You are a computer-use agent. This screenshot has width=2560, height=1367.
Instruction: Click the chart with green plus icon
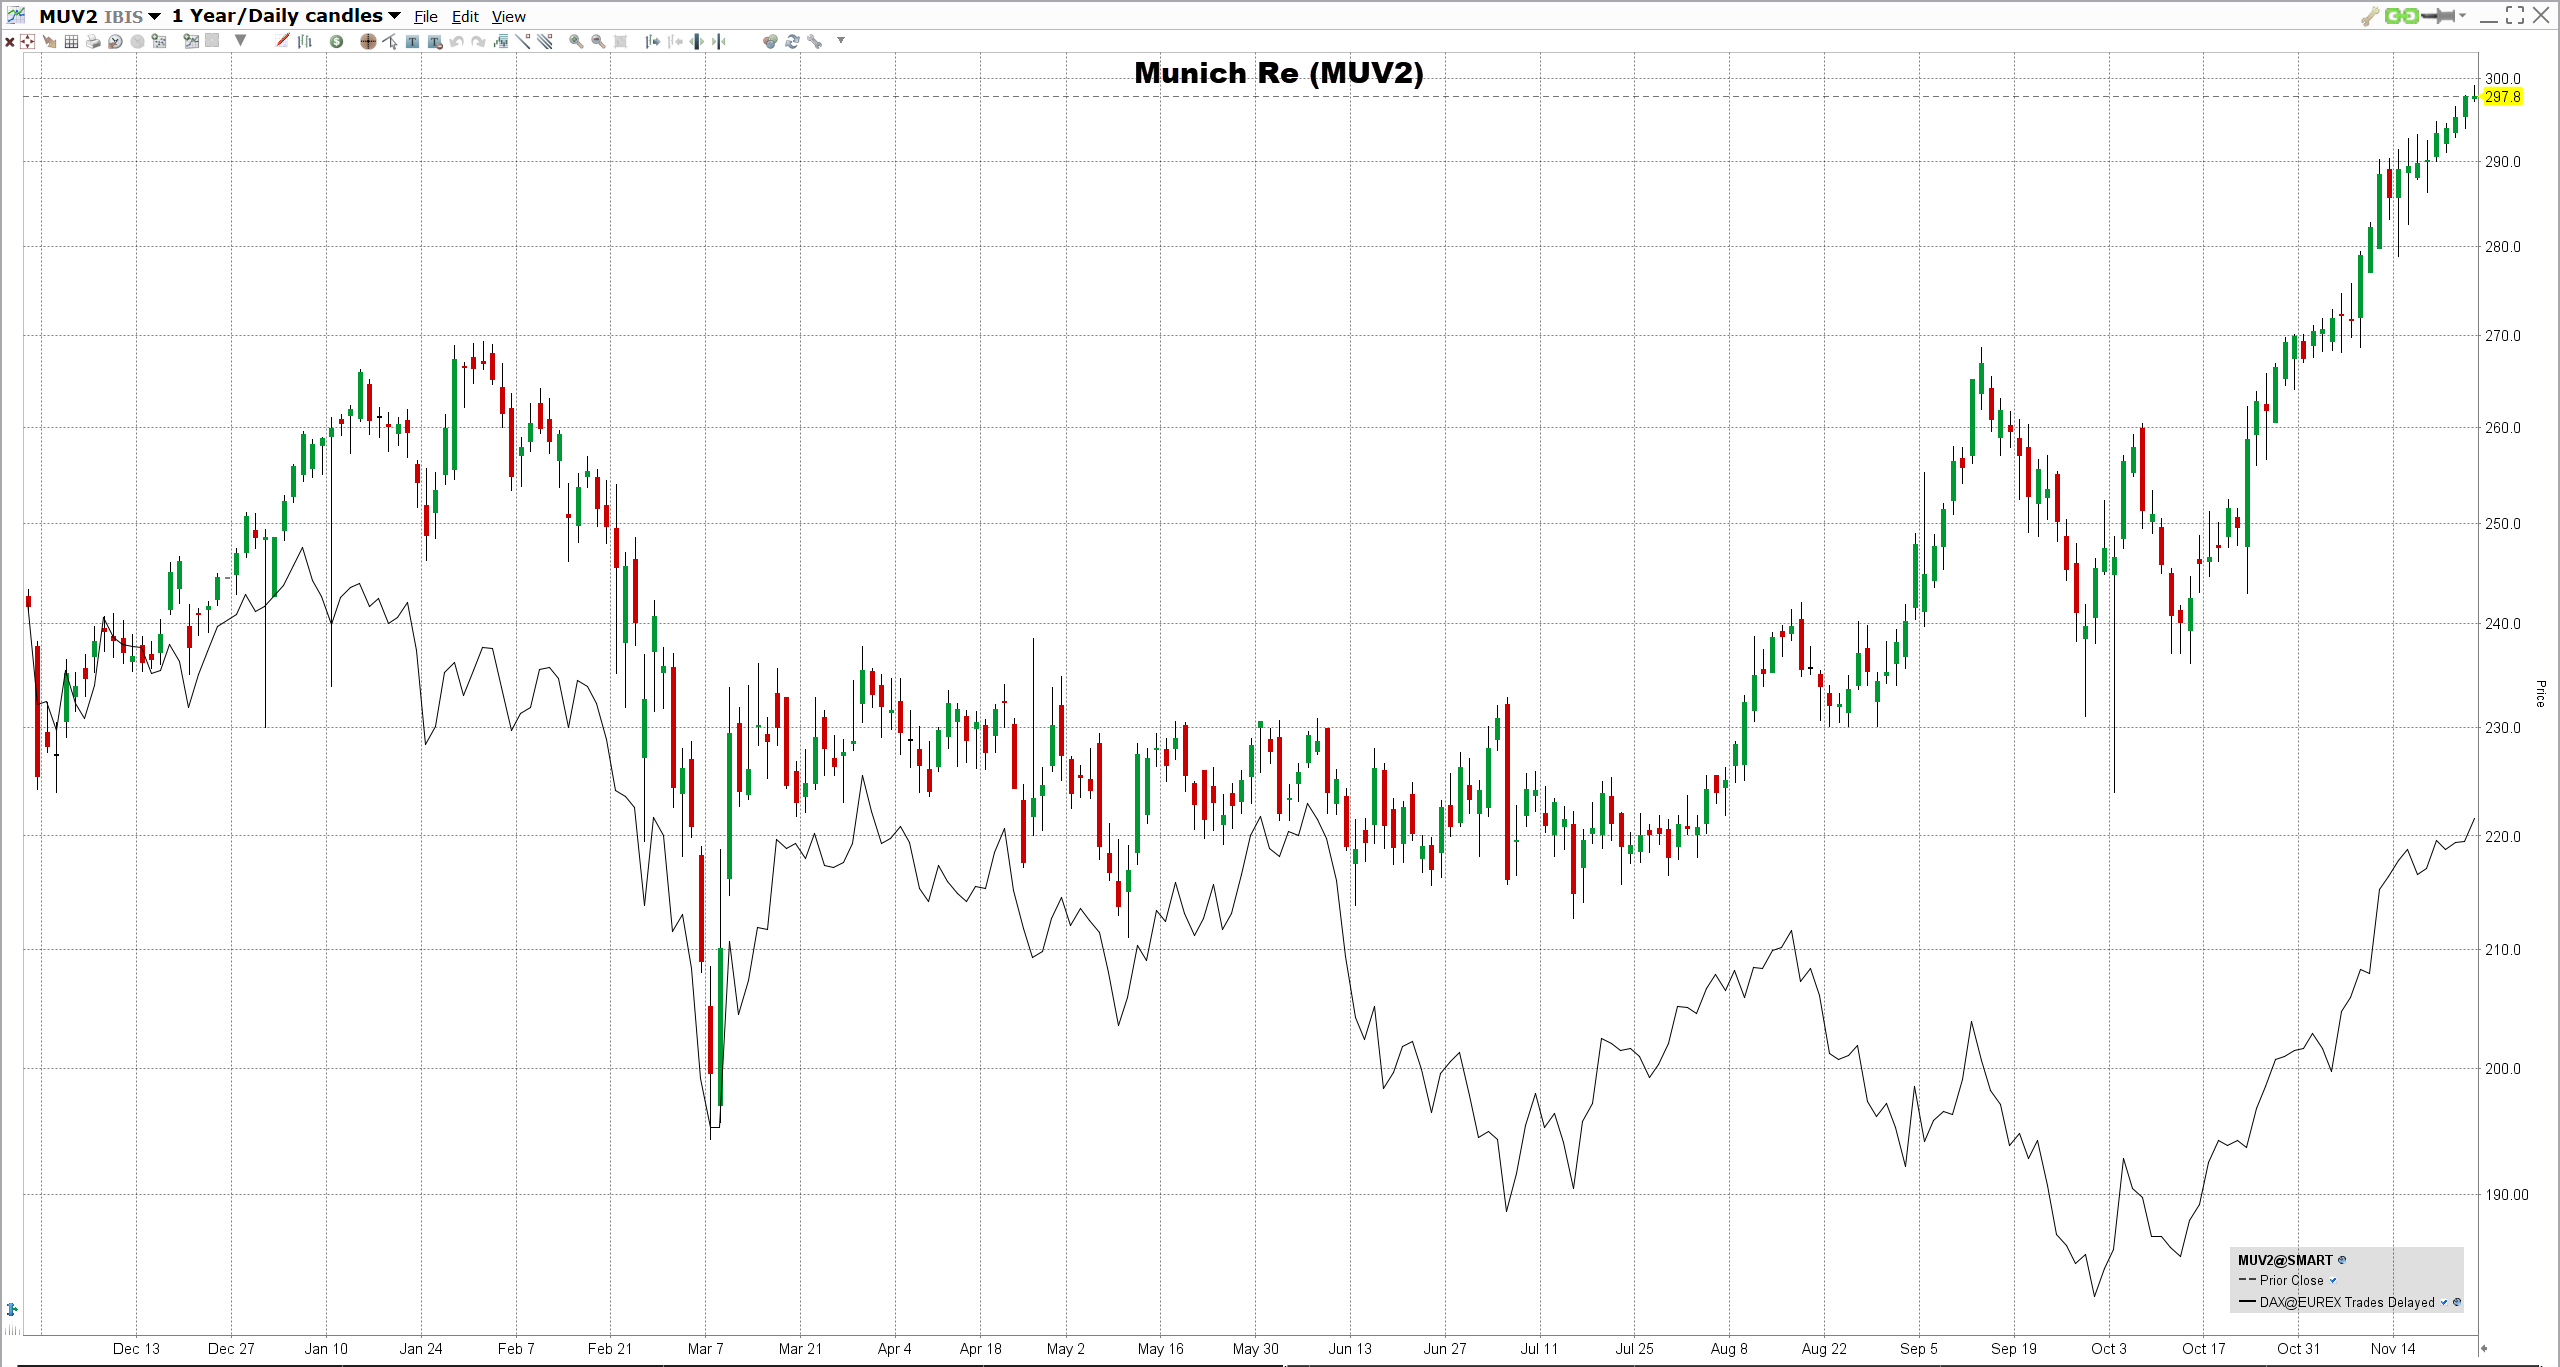click(191, 41)
